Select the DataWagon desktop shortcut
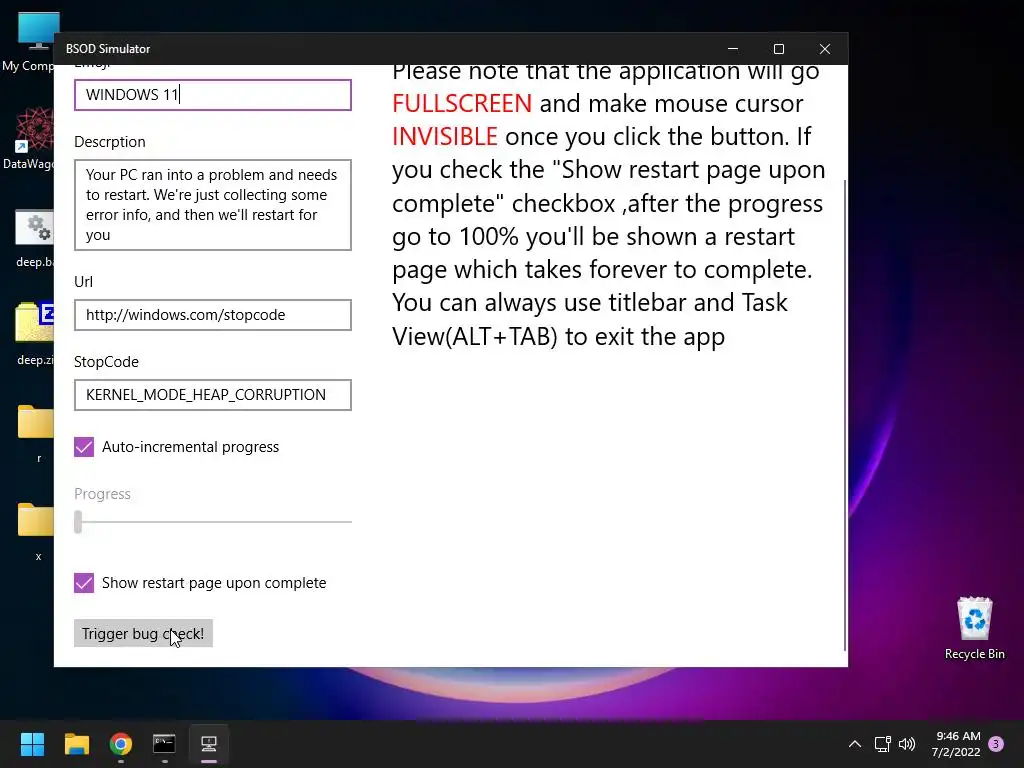Image resolution: width=1024 pixels, height=768 pixels. 27,139
